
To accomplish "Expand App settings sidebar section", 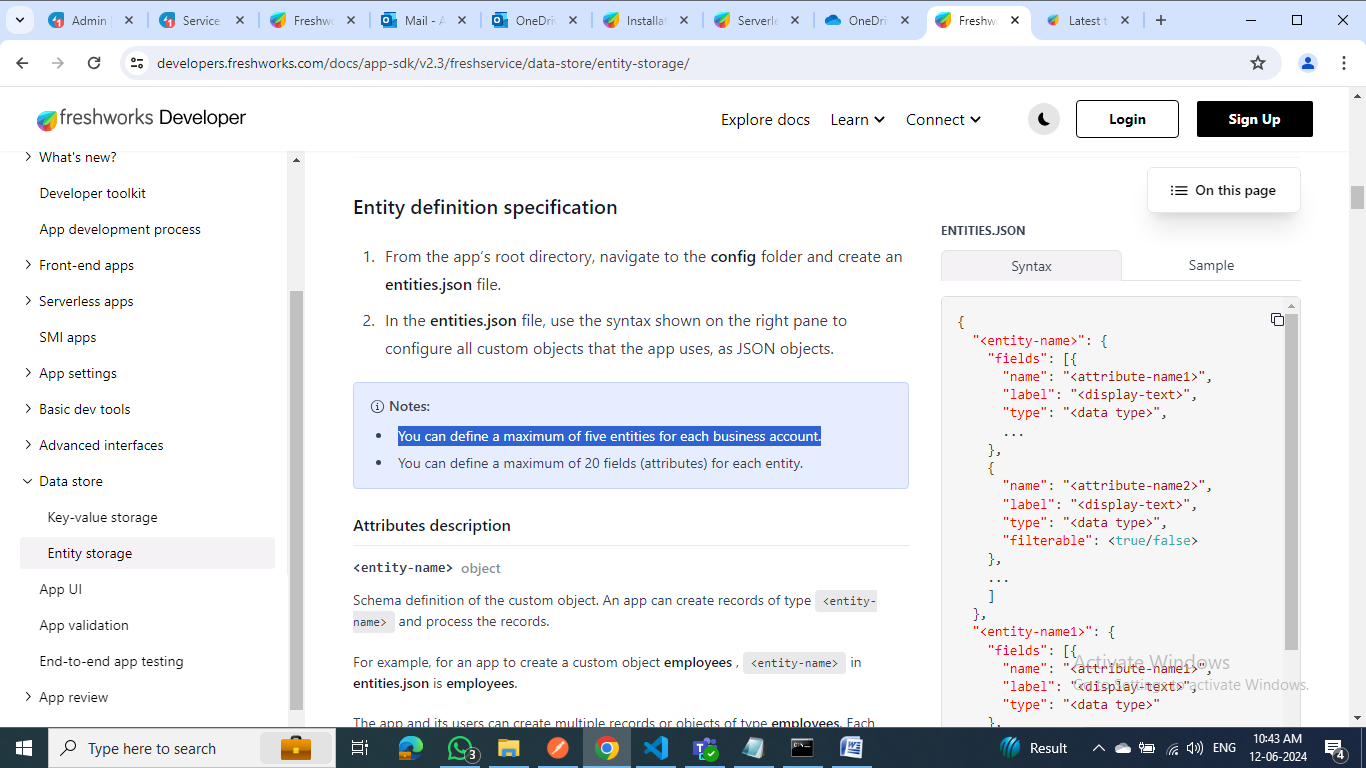I will coord(27,373).
